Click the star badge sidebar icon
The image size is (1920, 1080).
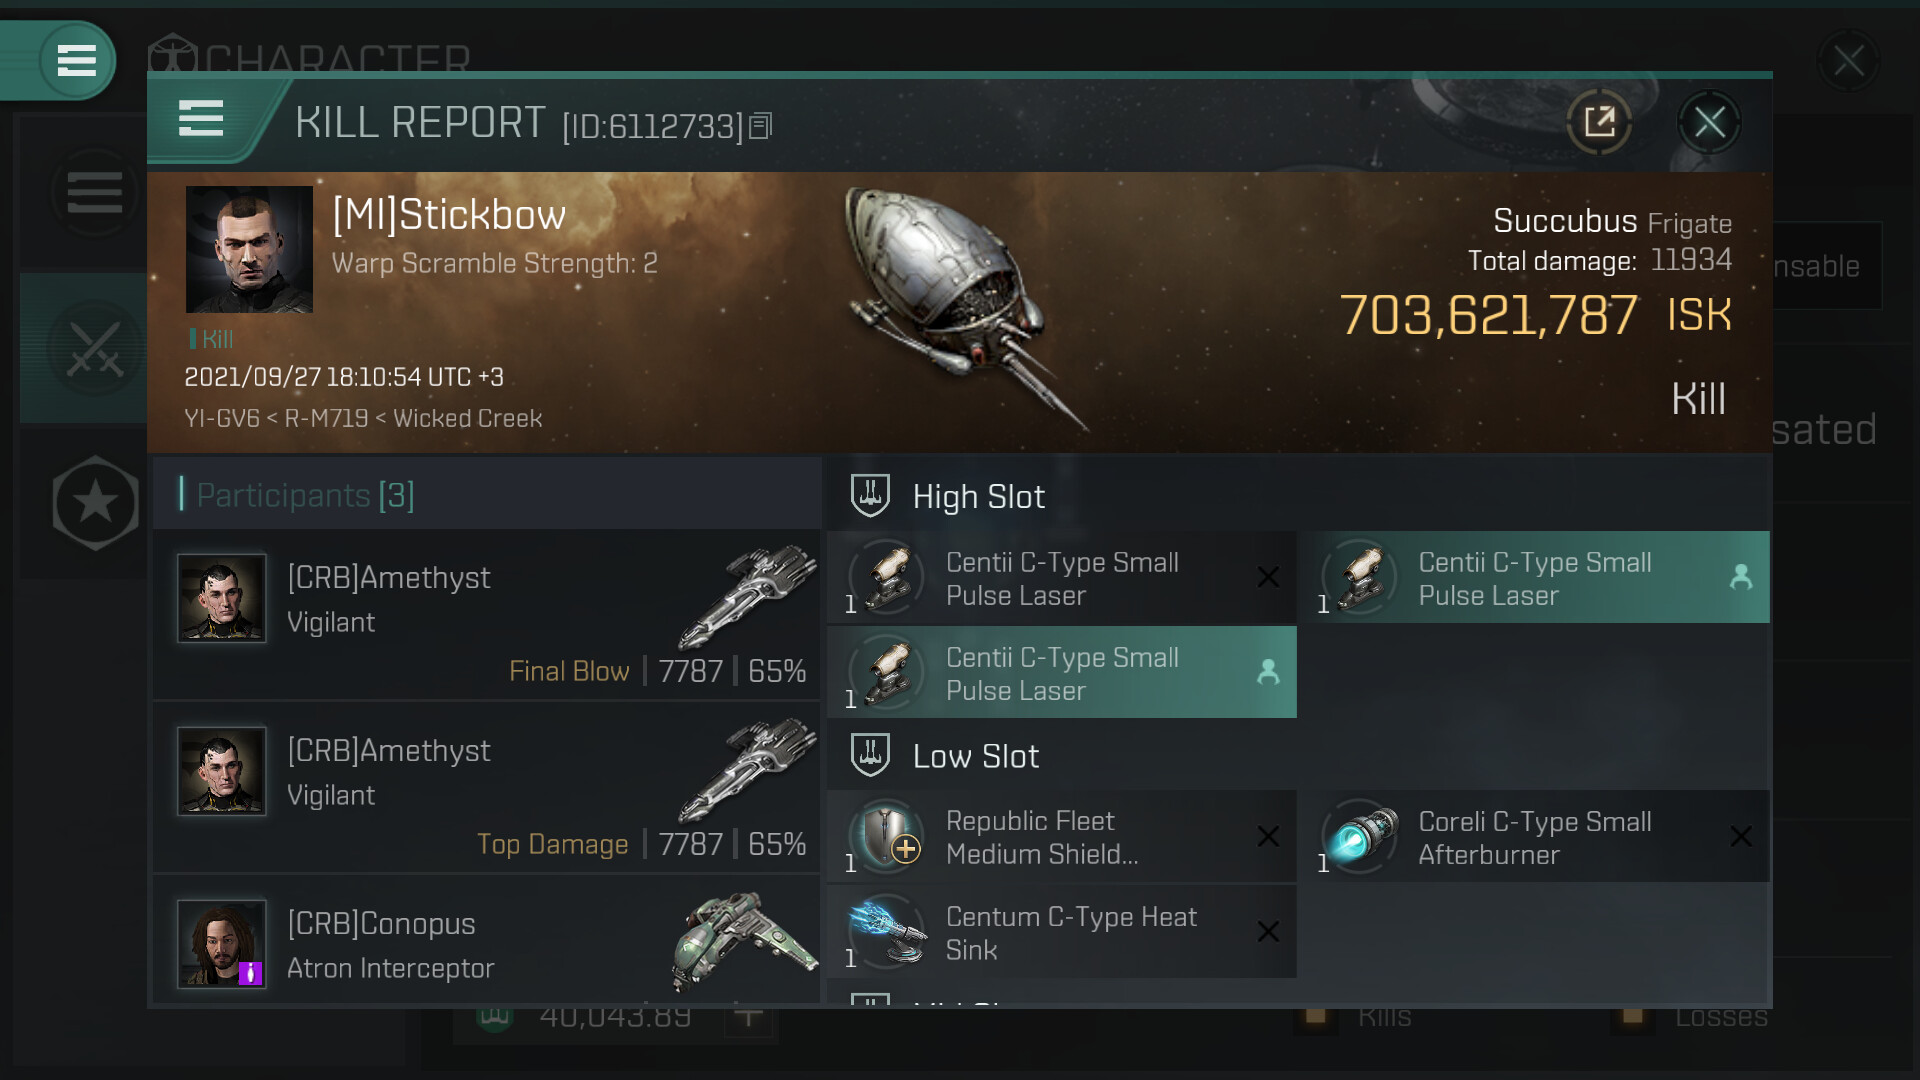(x=95, y=502)
